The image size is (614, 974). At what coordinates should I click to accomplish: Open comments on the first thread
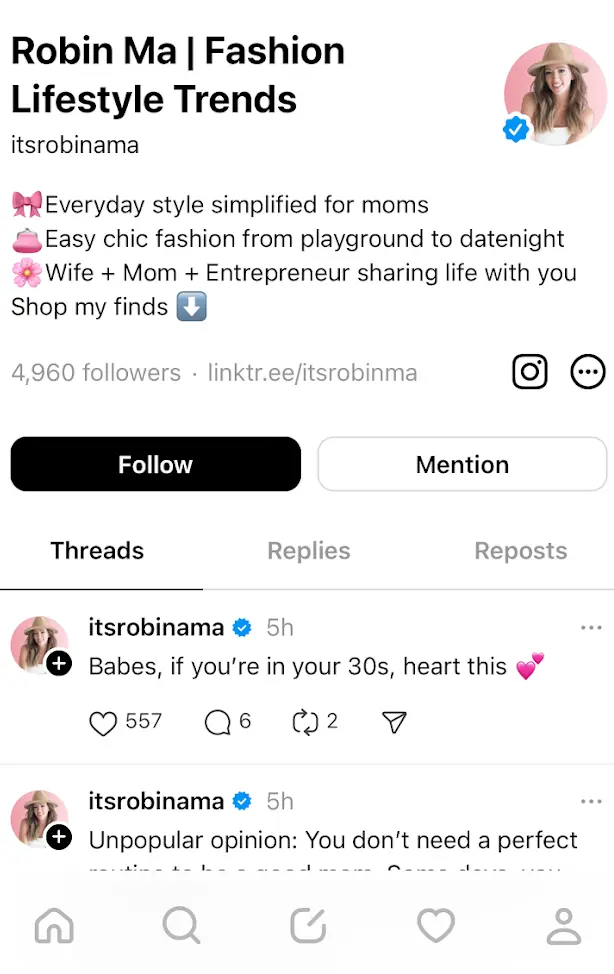pyautogui.click(x=217, y=722)
